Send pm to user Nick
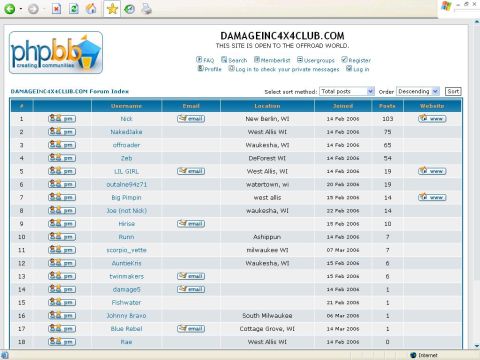480x360 pixels. 62,119
